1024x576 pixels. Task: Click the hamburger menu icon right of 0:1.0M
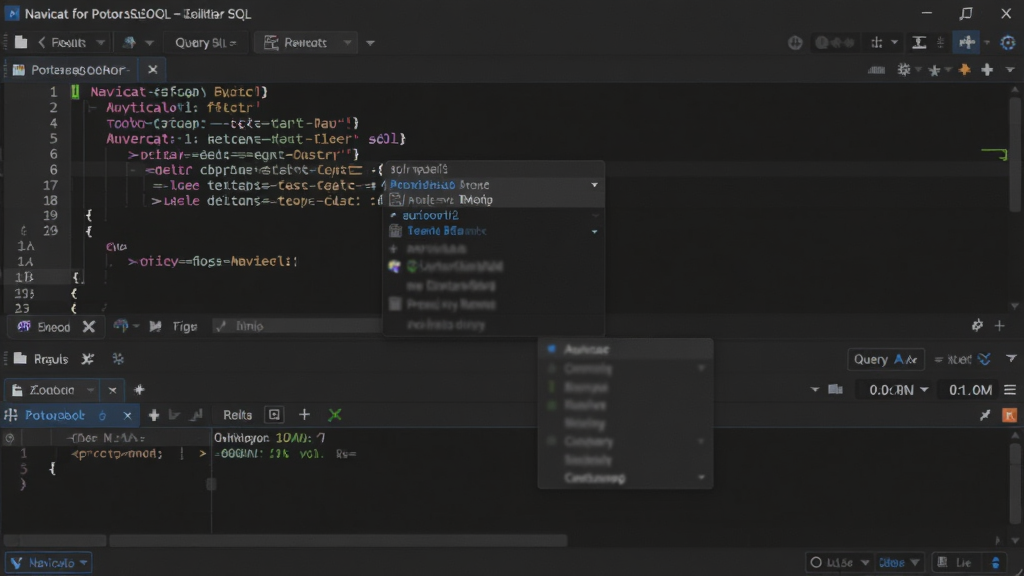pos(1010,390)
